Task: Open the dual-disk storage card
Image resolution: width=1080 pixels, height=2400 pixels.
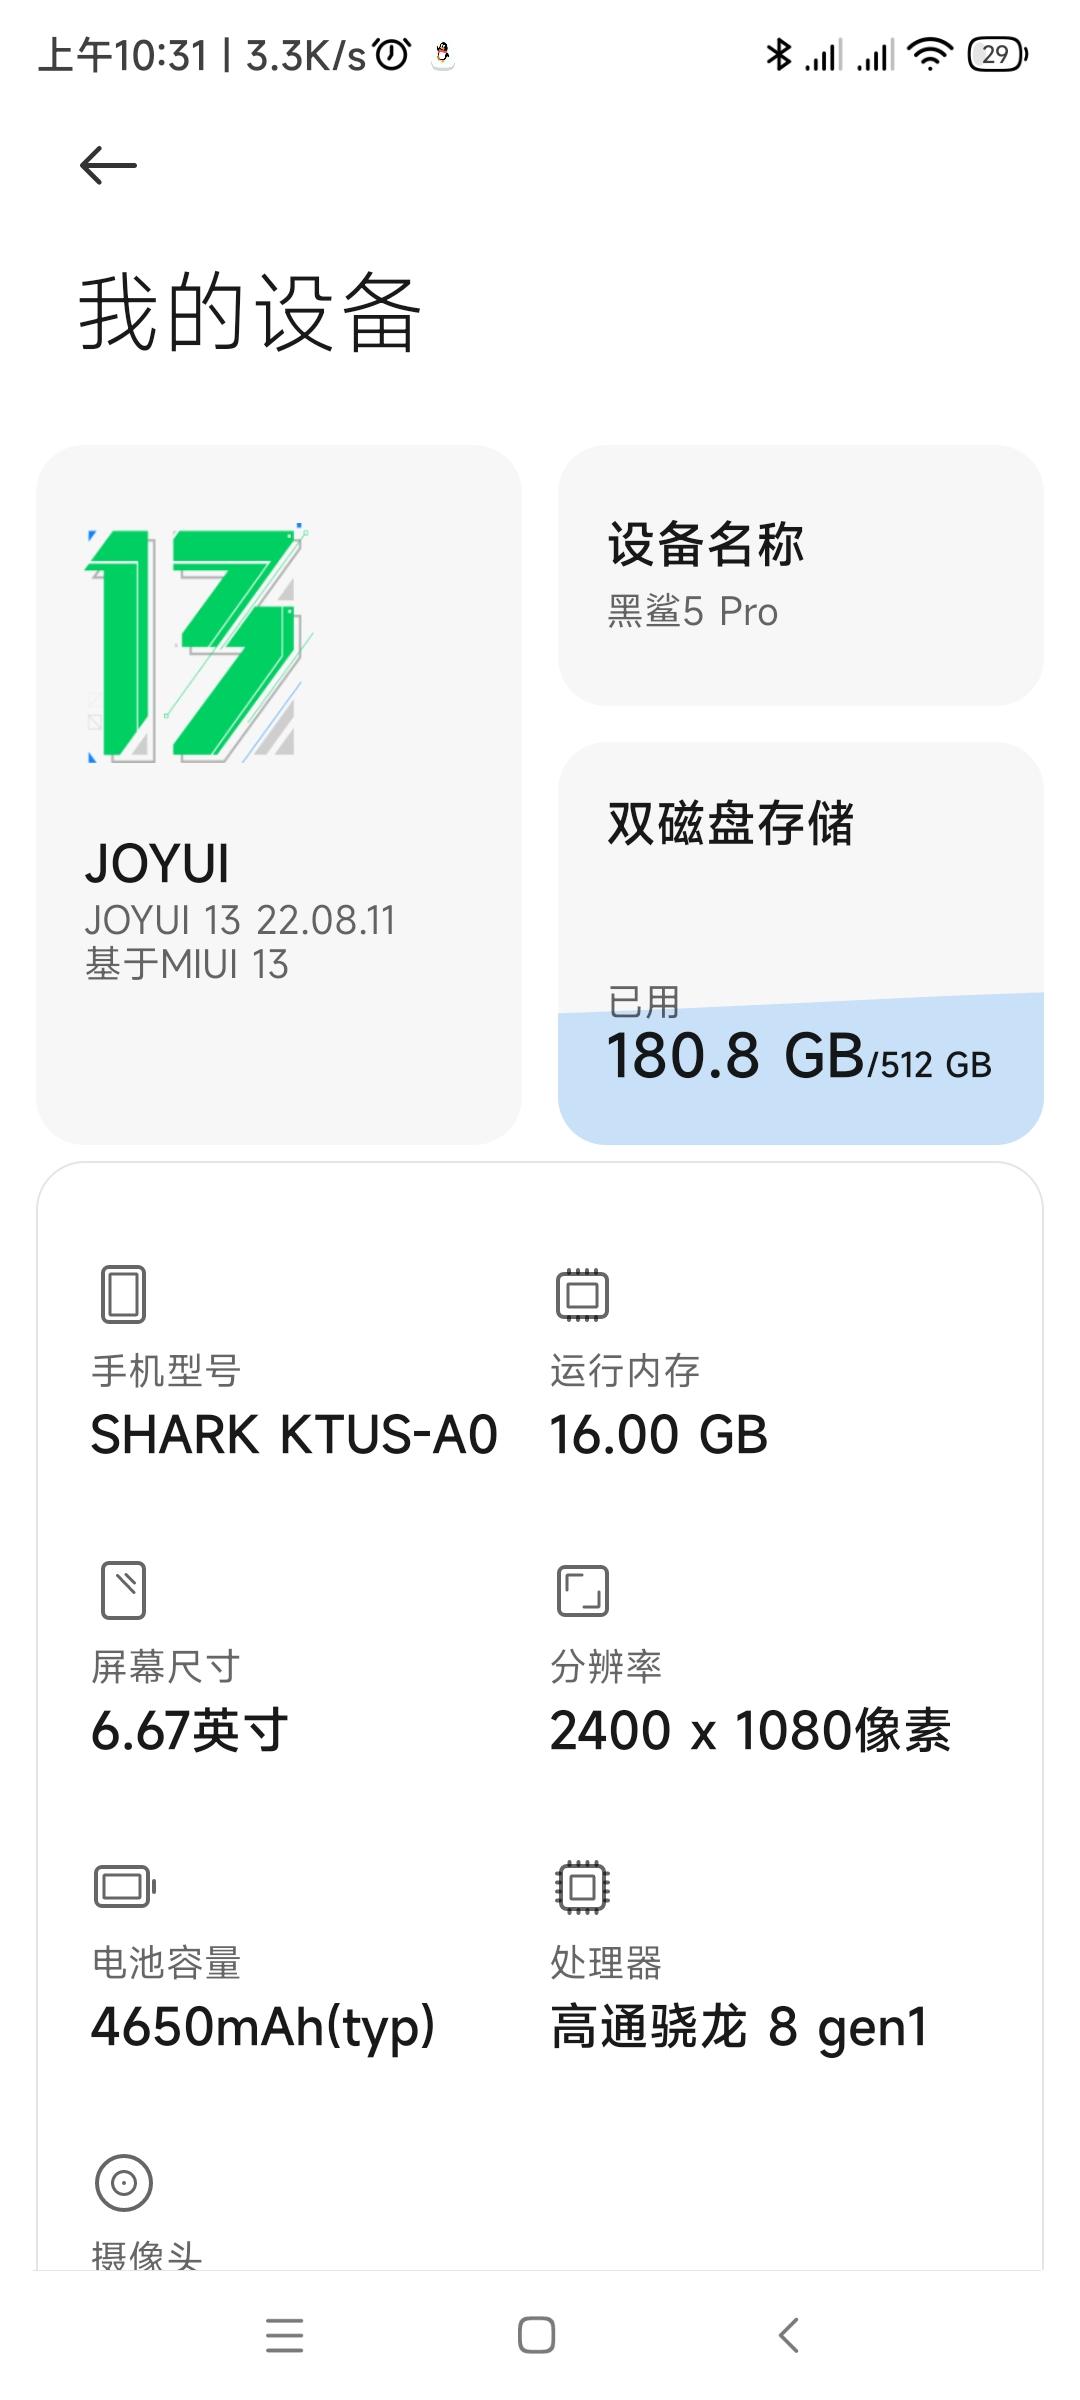Action: point(800,942)
